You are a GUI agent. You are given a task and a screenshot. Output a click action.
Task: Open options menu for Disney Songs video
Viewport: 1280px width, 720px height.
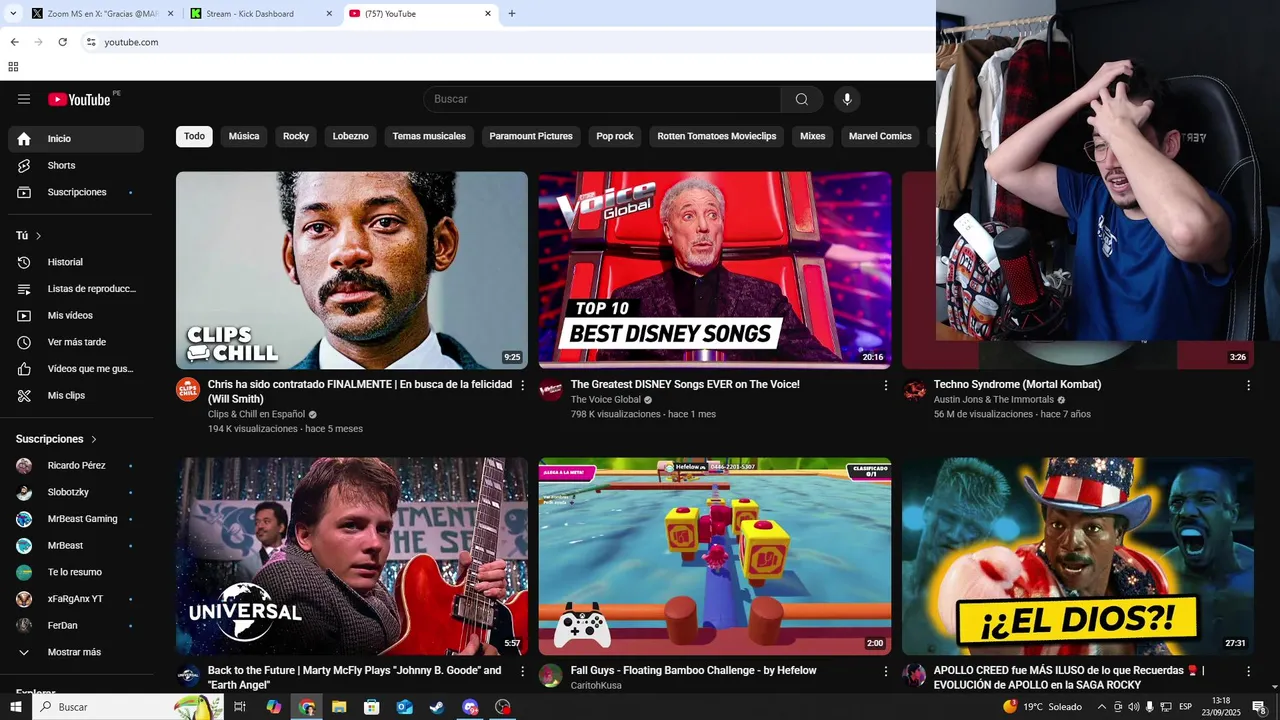pyautogui.click(x=885, y=385)
